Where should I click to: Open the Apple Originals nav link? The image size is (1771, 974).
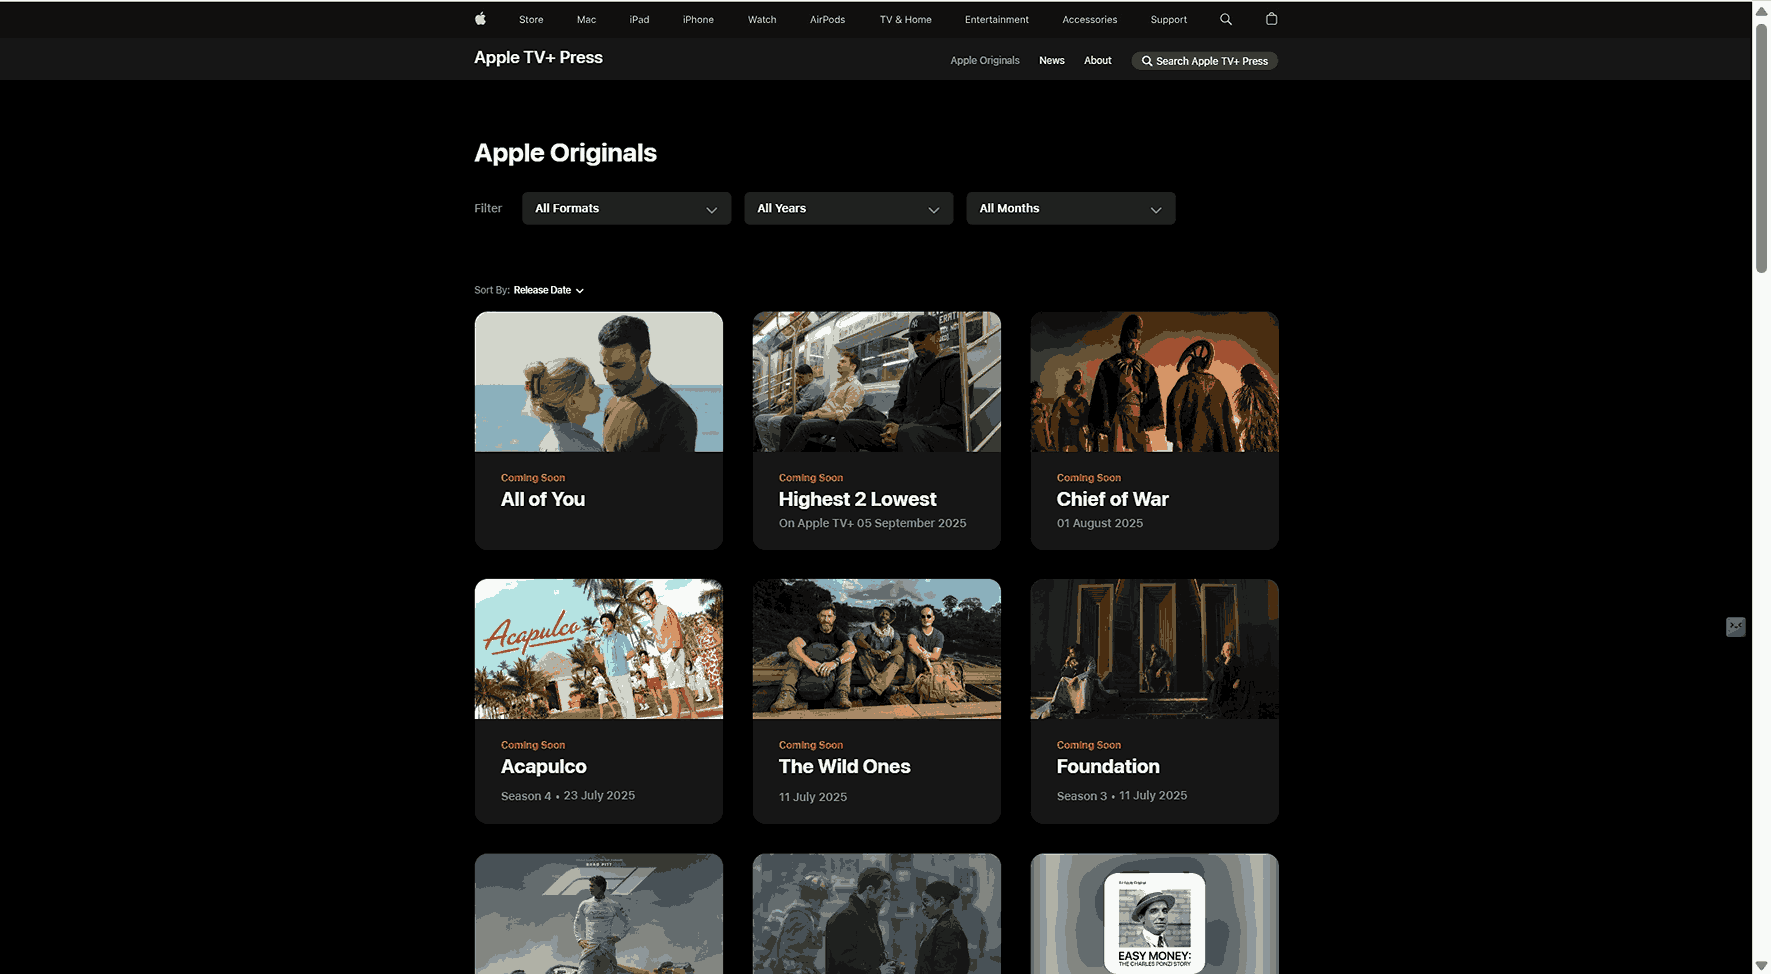point(984,61)
